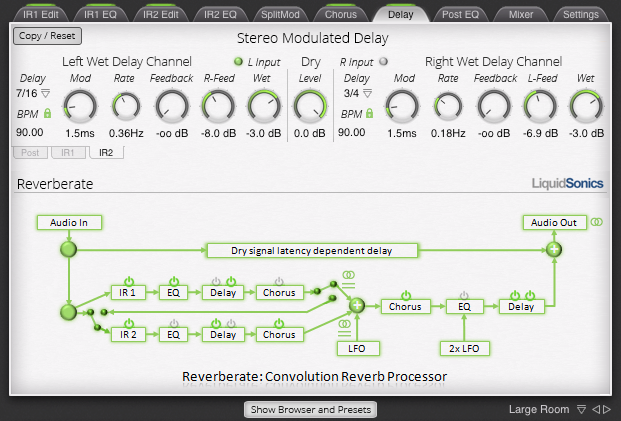Click second power icon above IR 2 Delay
The height and width of the screenshot is (421, 621).
pyautogui.click(x=231, y=323)
